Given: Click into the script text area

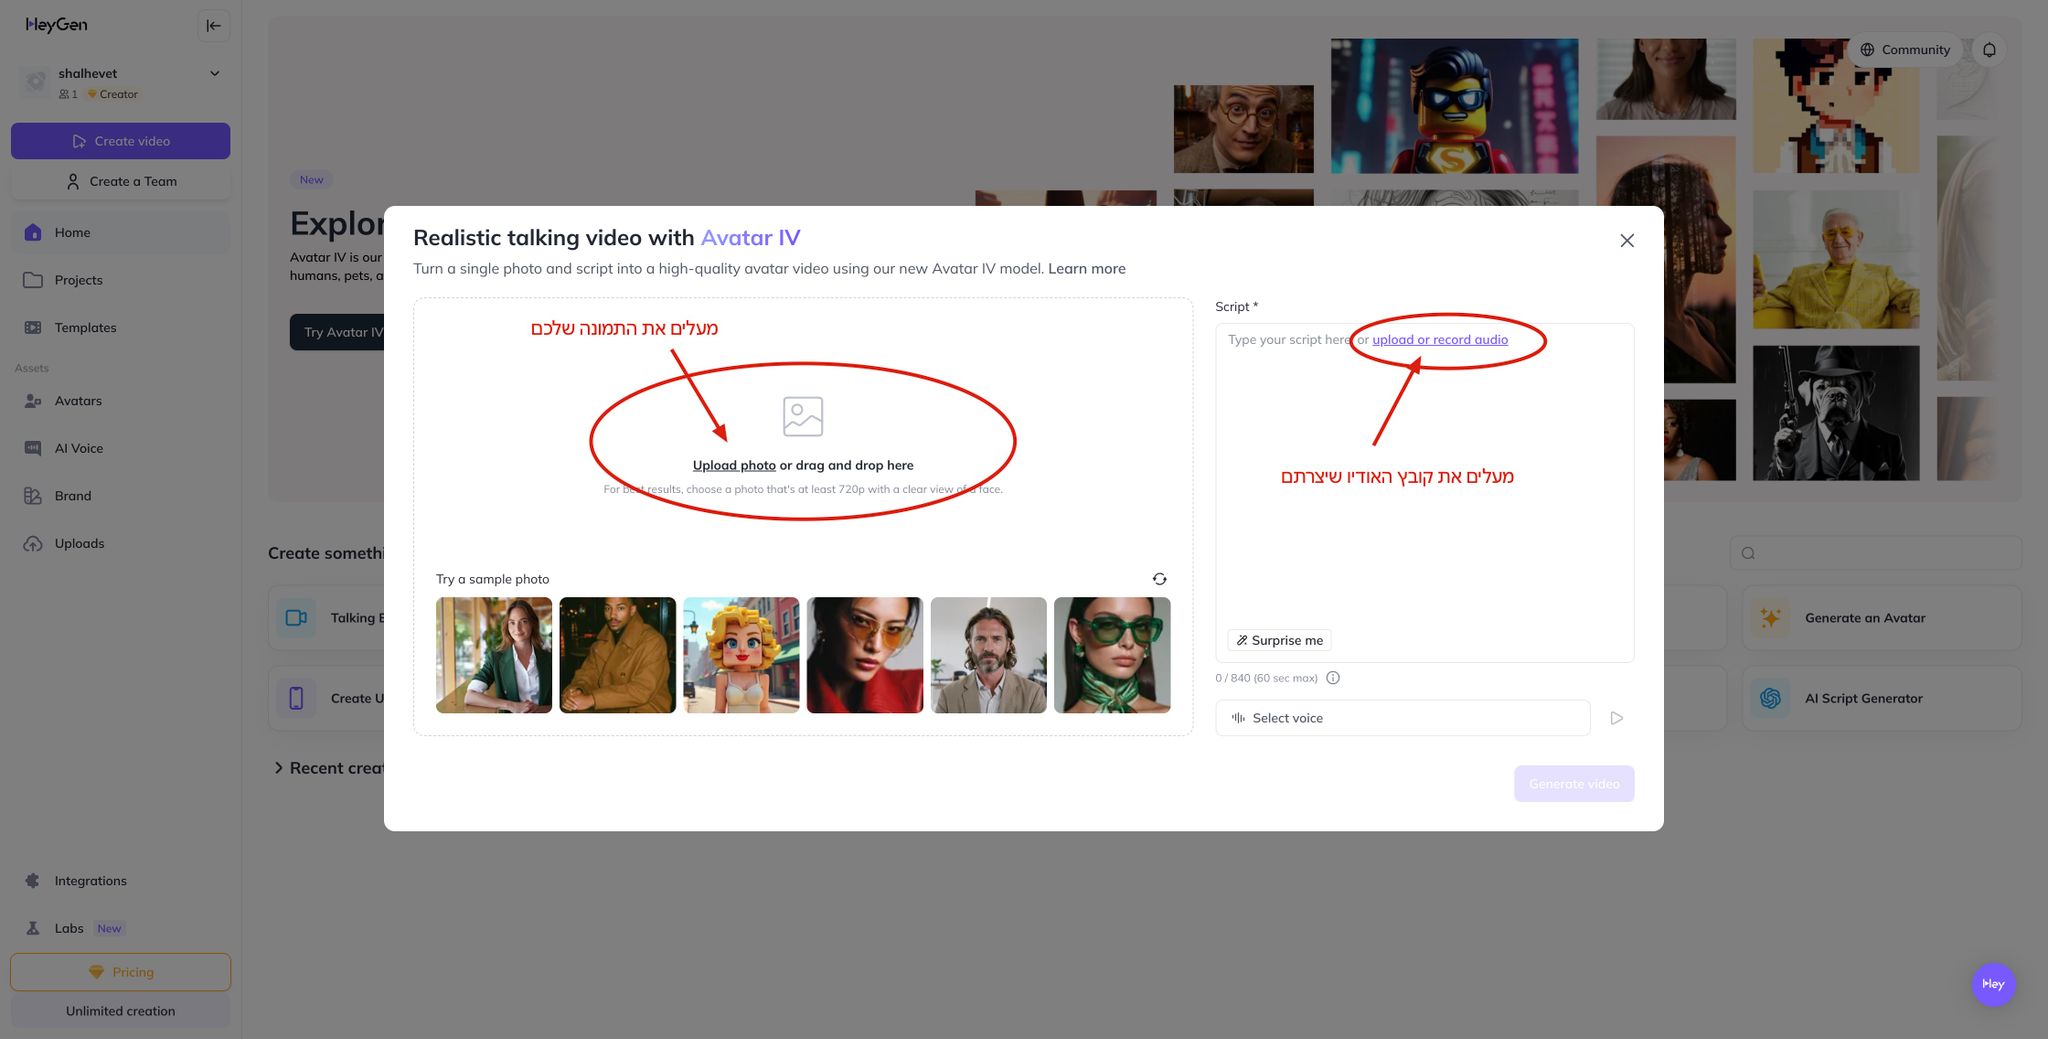Looking at the screenshot, I should point(1424,492).
